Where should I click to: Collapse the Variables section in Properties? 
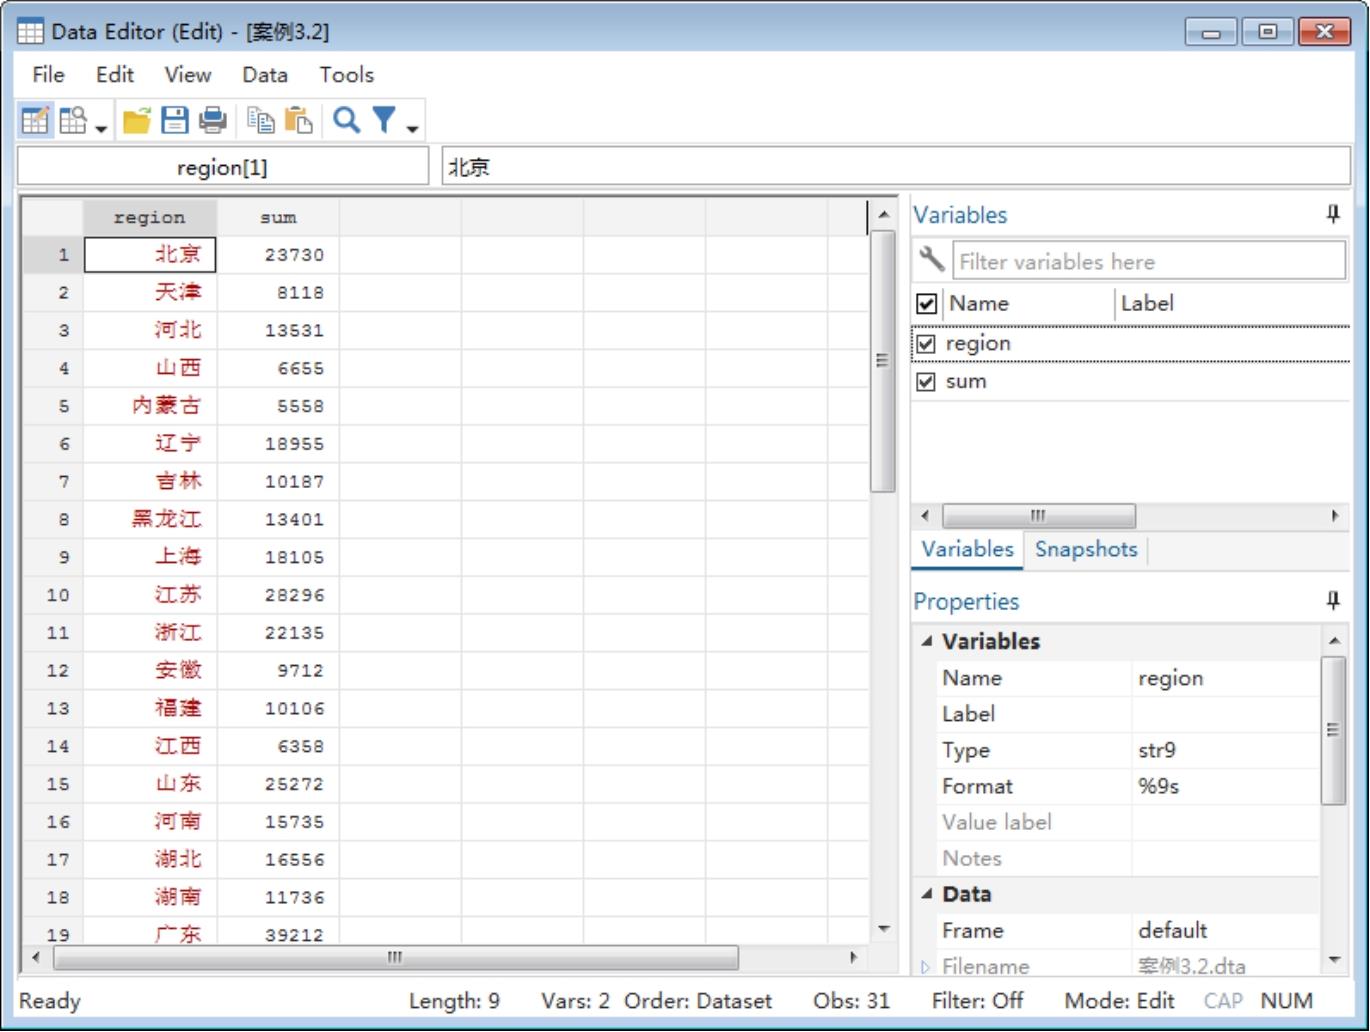coord(927,642)
